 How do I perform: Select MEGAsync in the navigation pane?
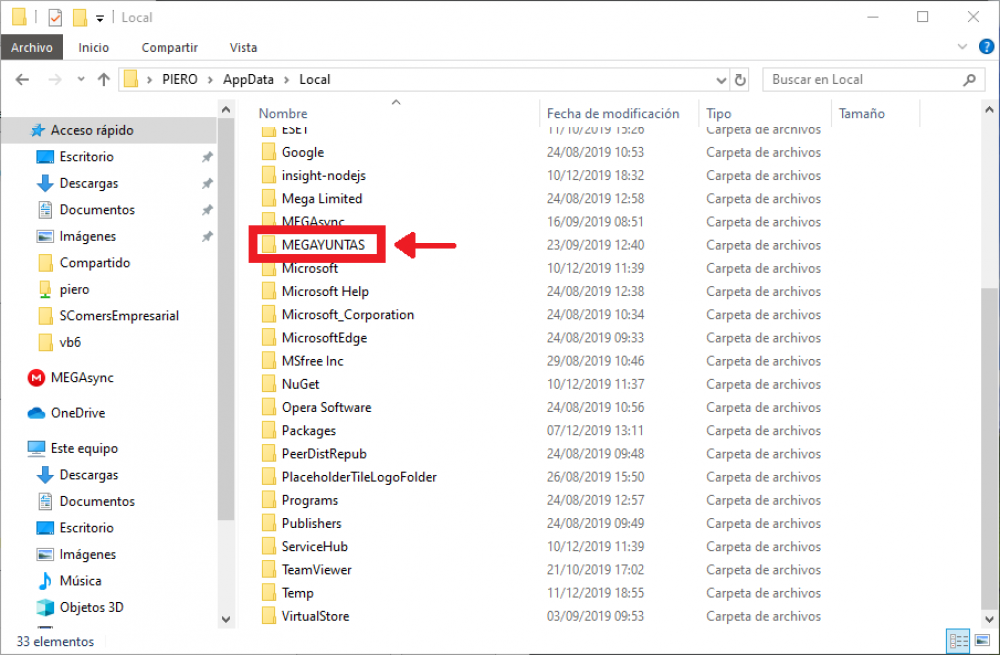[x=82, y=378]
